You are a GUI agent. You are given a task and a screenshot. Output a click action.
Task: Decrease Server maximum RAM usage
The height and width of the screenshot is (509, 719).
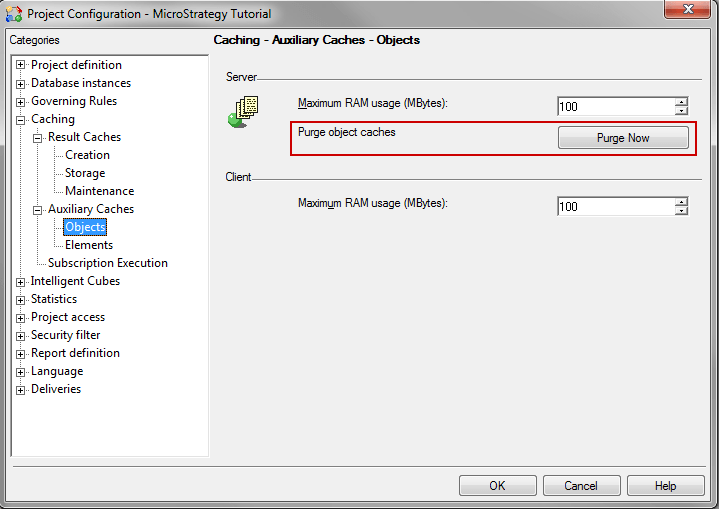click(681, 111)
